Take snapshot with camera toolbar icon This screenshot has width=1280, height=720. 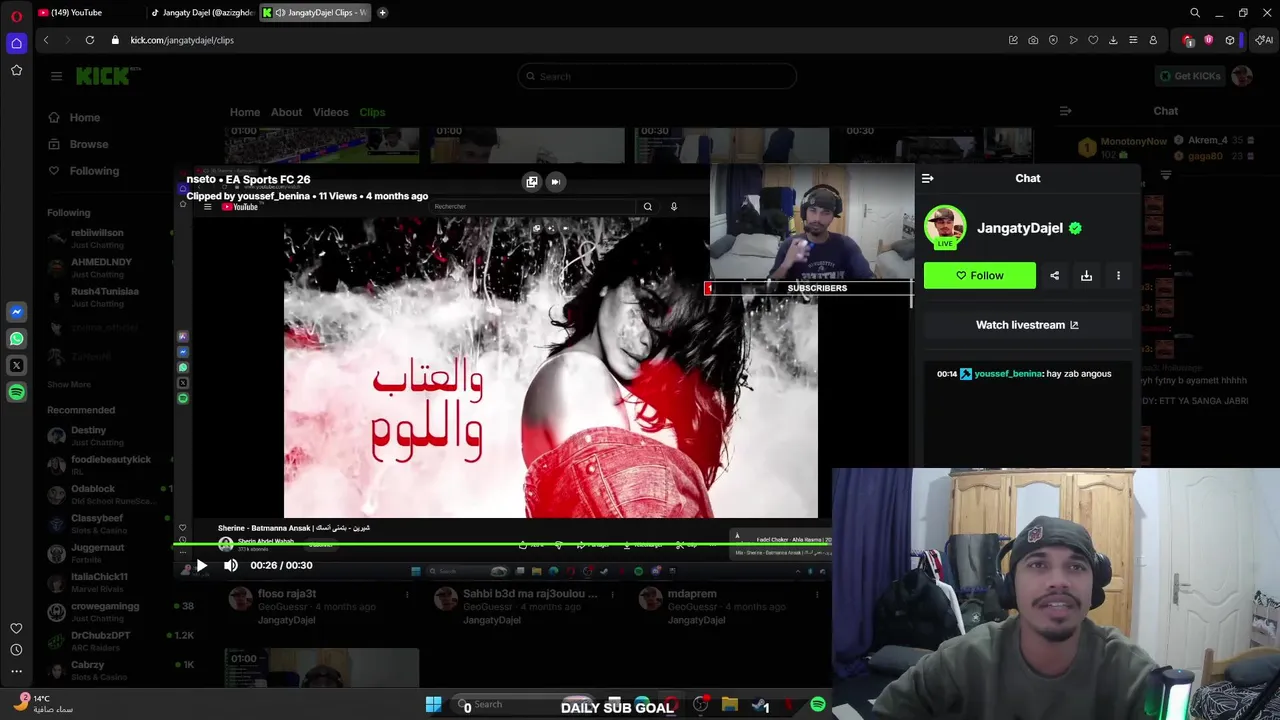tap(1033, 40)
